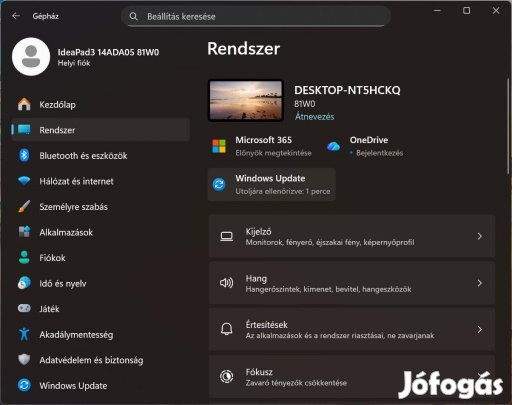This screenshot has width=512, height=405.
Task: Click the Hang speaker icon
Action: coord(227,283)
